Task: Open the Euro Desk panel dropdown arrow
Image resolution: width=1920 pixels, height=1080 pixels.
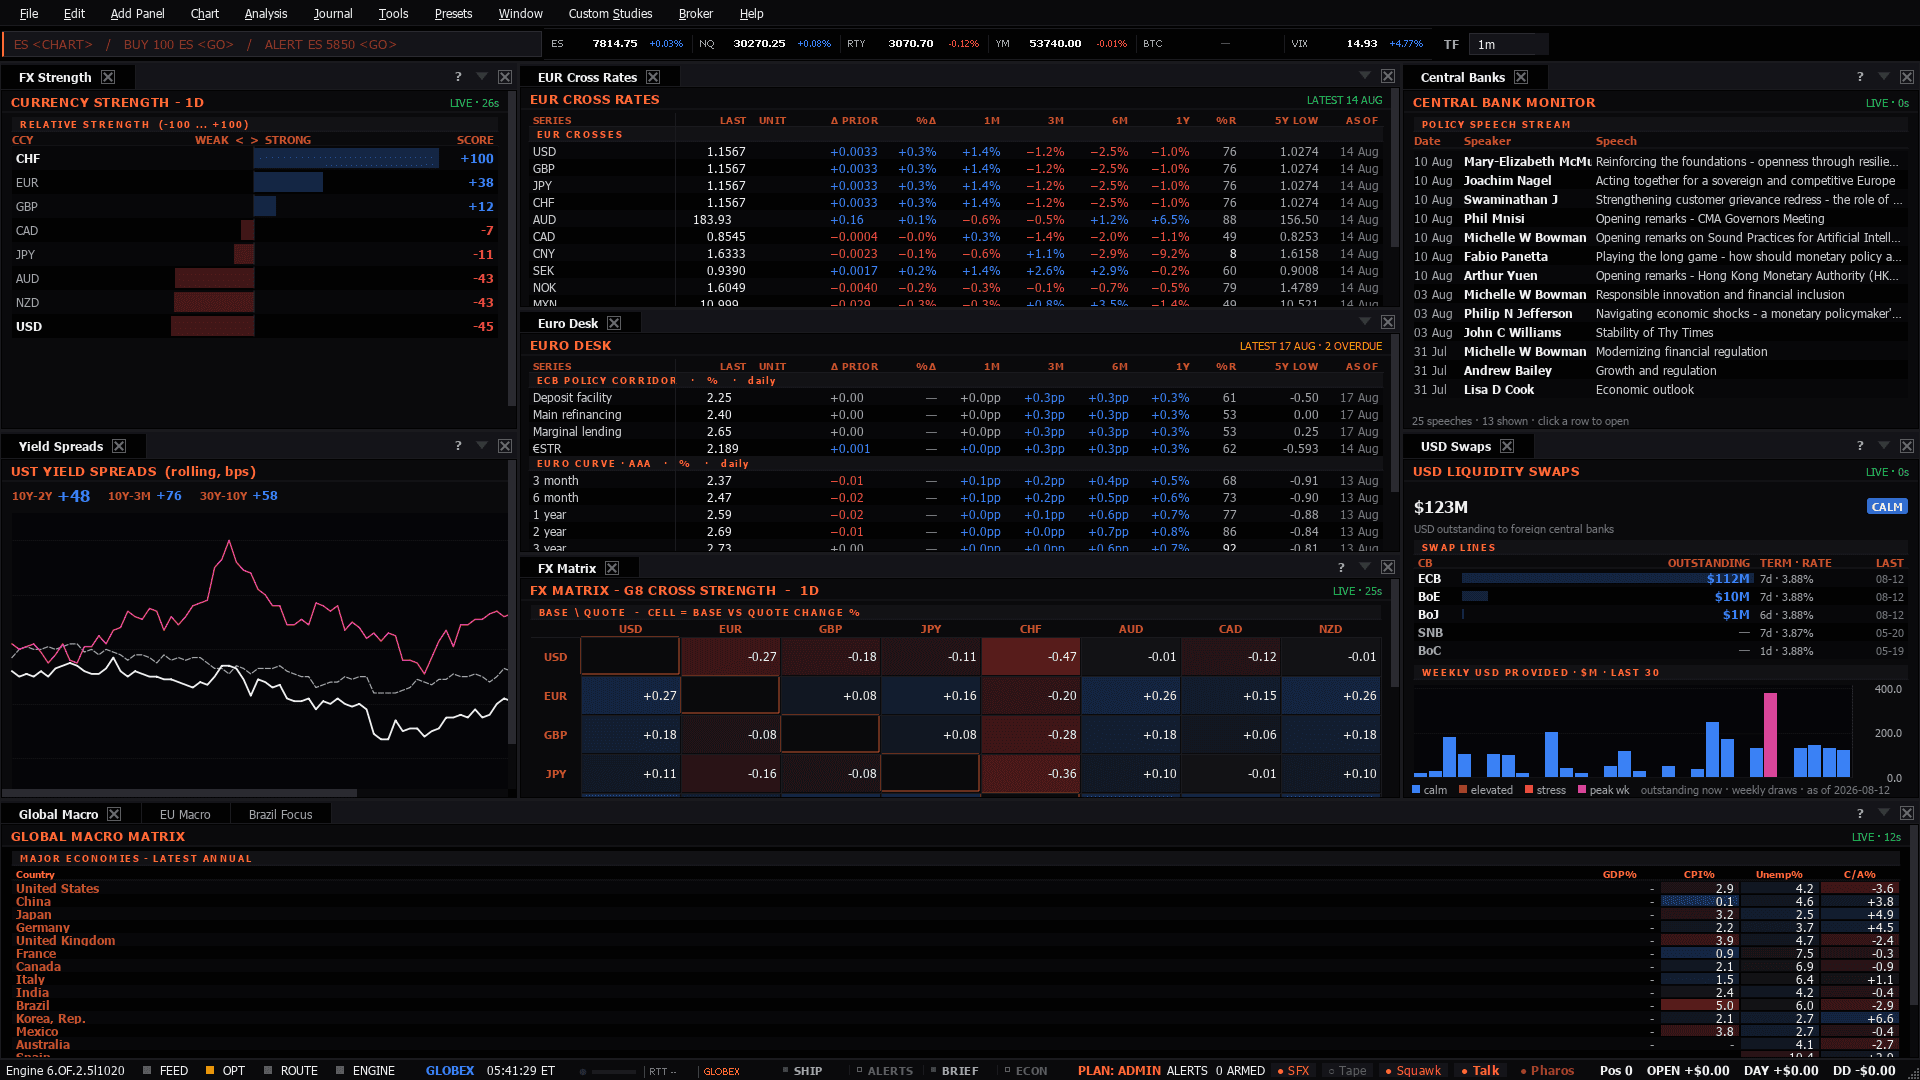Action: (x=1365, y=322)
